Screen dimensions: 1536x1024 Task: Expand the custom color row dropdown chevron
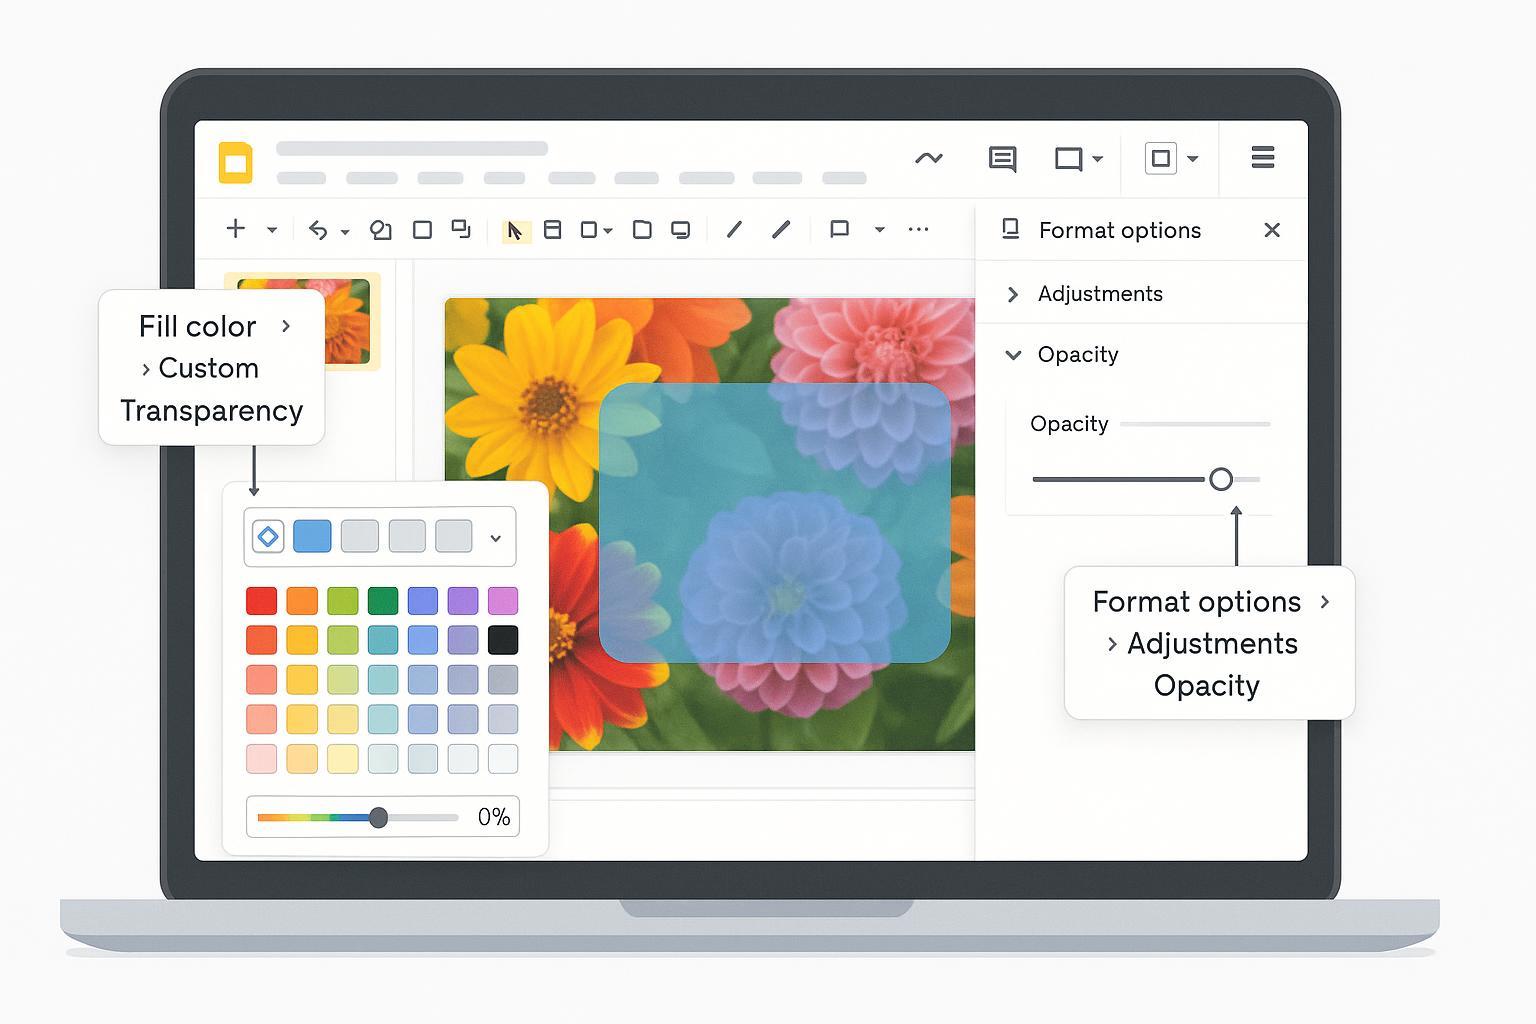[495, 538]
